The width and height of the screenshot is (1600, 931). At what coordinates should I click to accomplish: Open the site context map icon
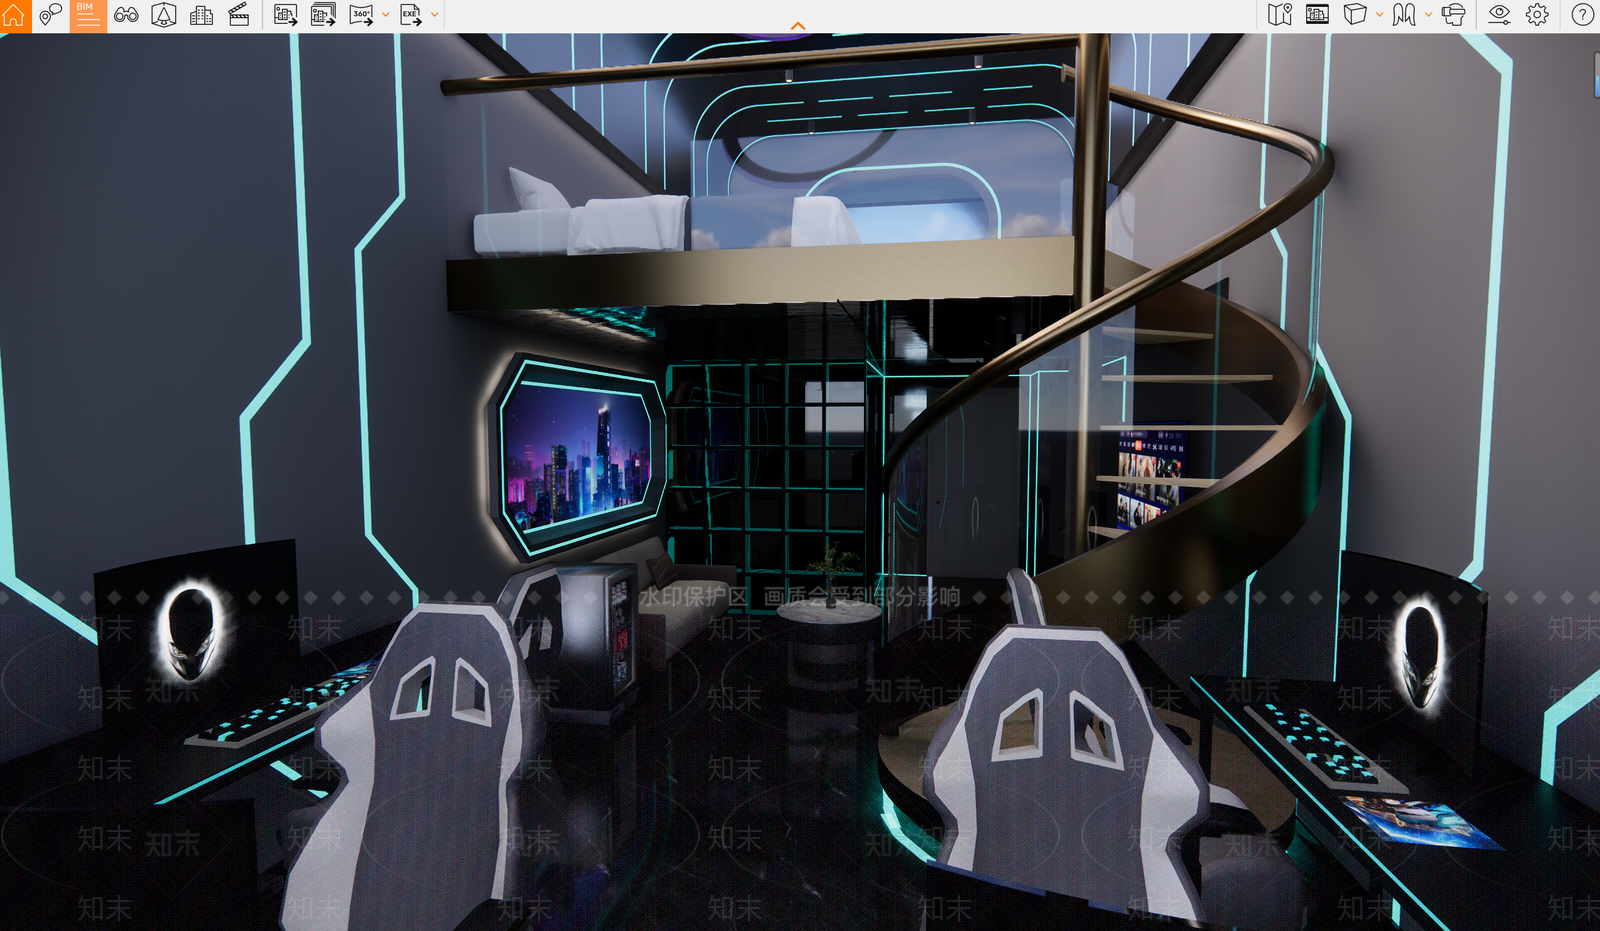(1280, 15)
